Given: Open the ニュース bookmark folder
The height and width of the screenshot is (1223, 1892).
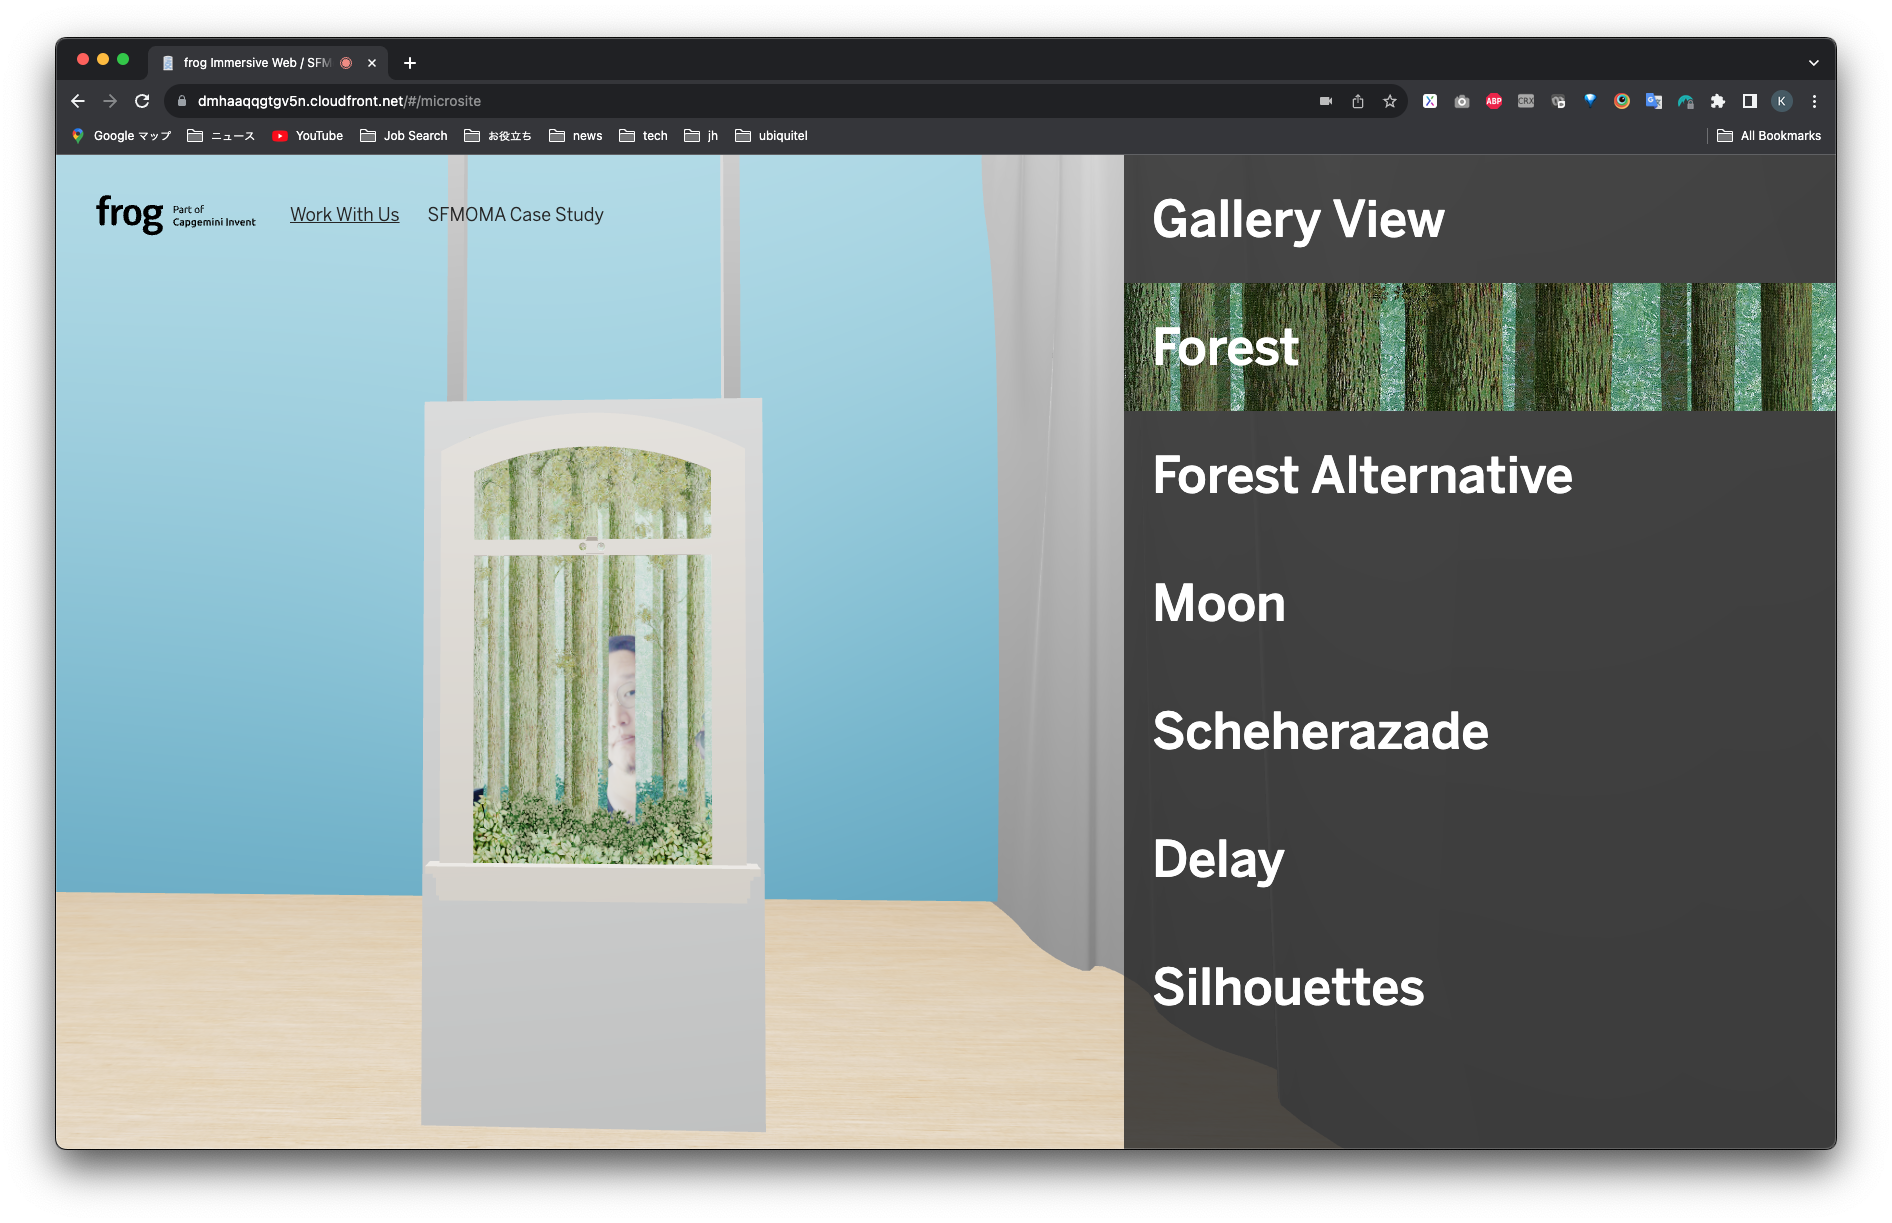Looking at the screenshot, I should point(221,136).
